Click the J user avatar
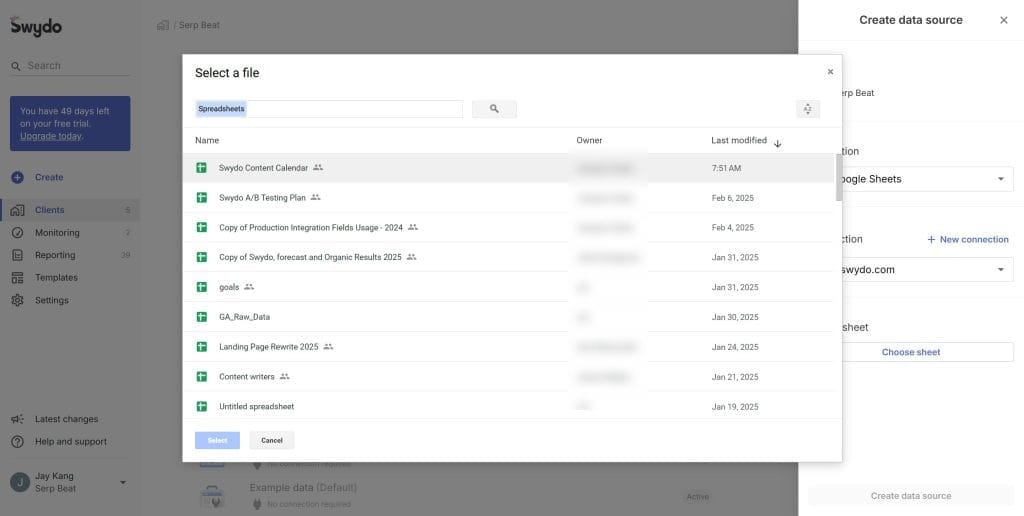Screen dimensions: 1024x516 [x=20, y=483]
